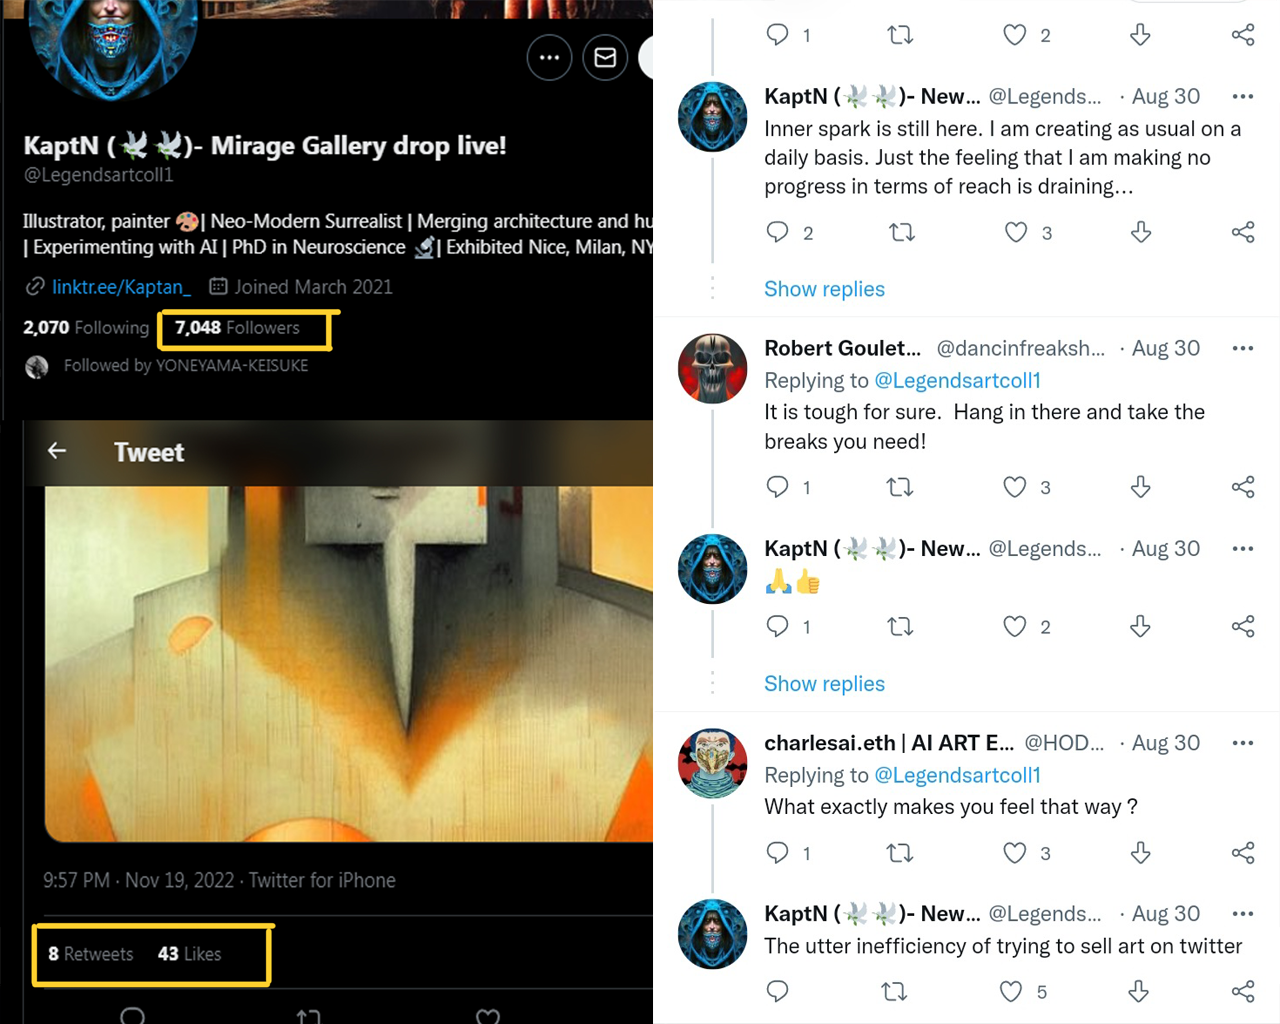Open more options on charlesai.eth's reply
This screenshot has height=1024, width=1280.
(1243, 743)
